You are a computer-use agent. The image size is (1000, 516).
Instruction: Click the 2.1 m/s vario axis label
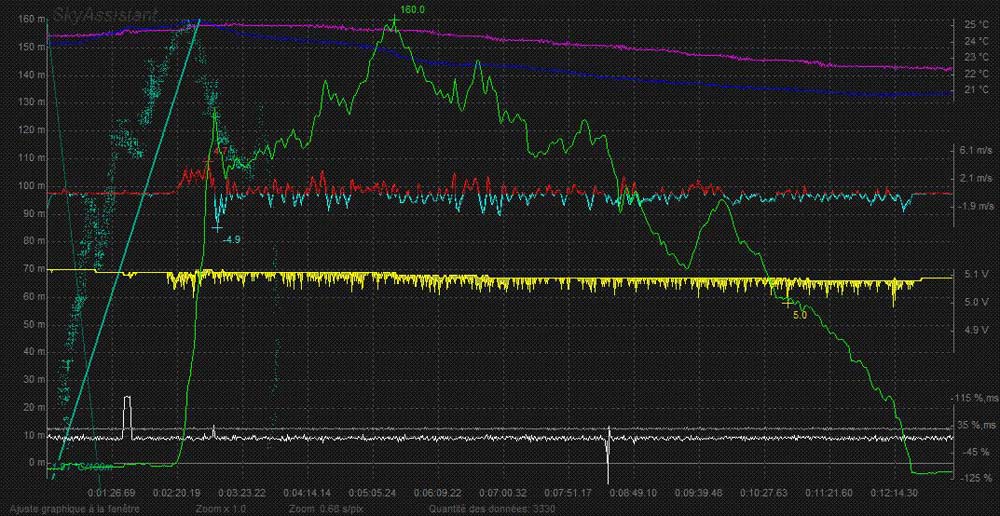pos(974,178)
